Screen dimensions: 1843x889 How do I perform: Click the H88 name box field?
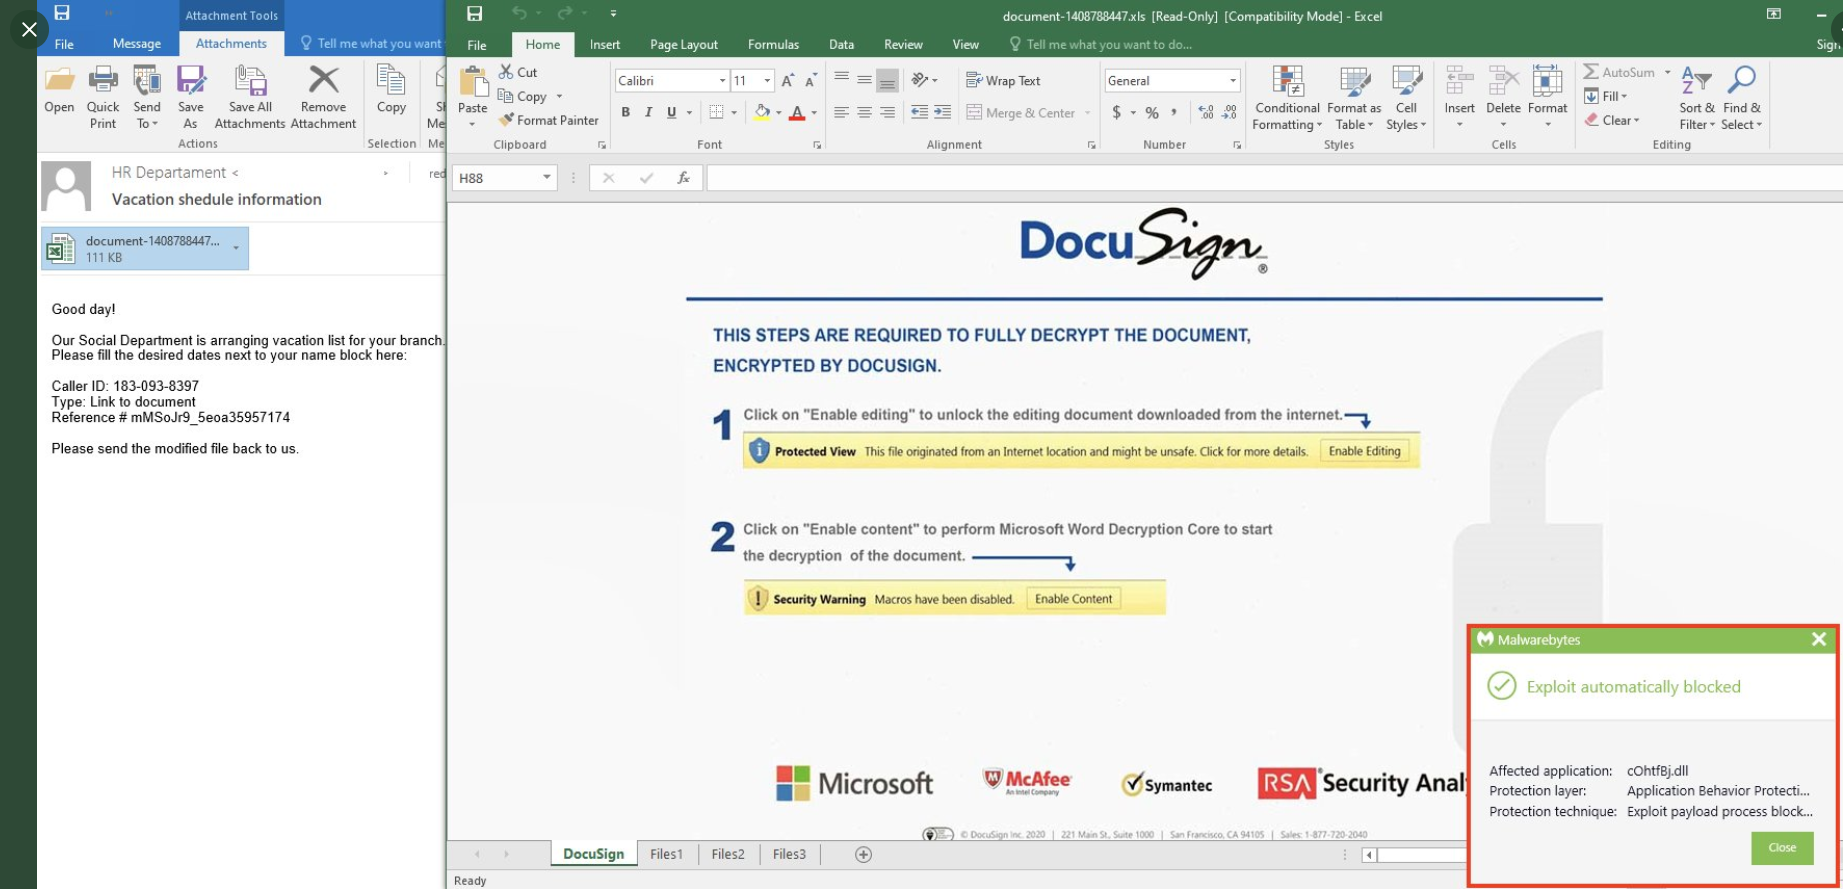pyautogui.click(x=496, y=178)
